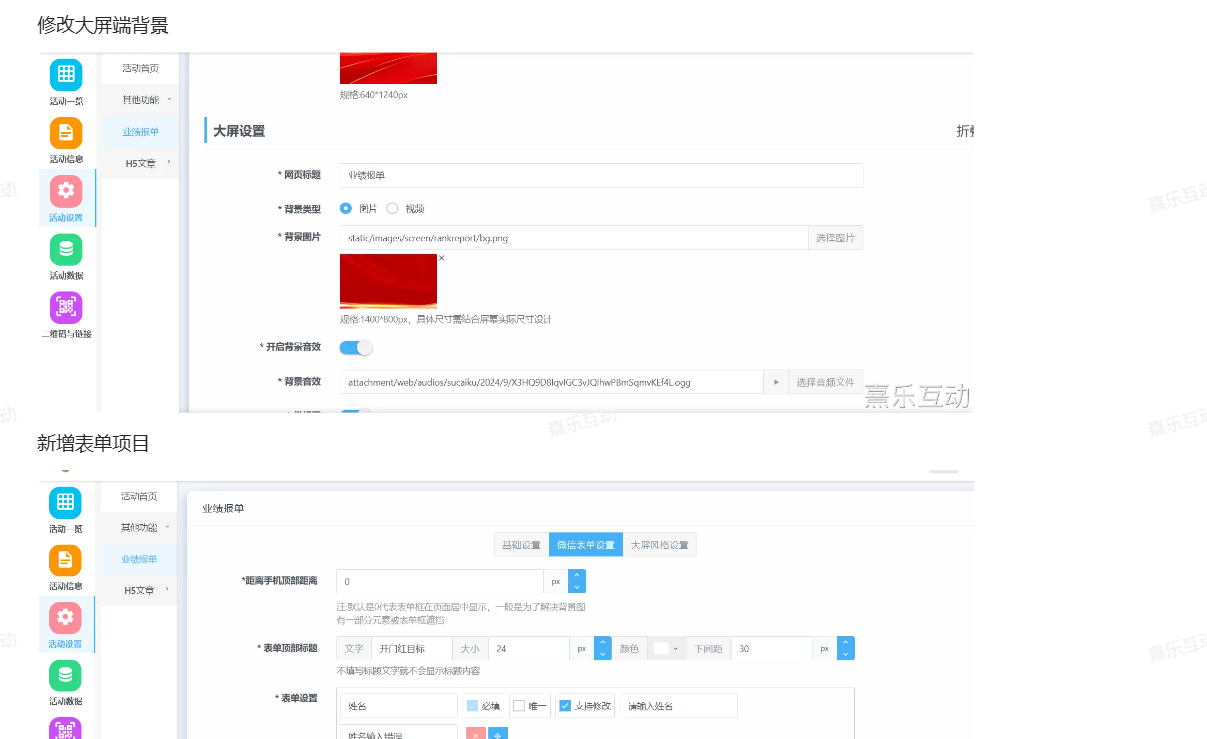Play the 背景音效 audio preview
Screen dimensions: 1207x739
click(x=775, y=382)
